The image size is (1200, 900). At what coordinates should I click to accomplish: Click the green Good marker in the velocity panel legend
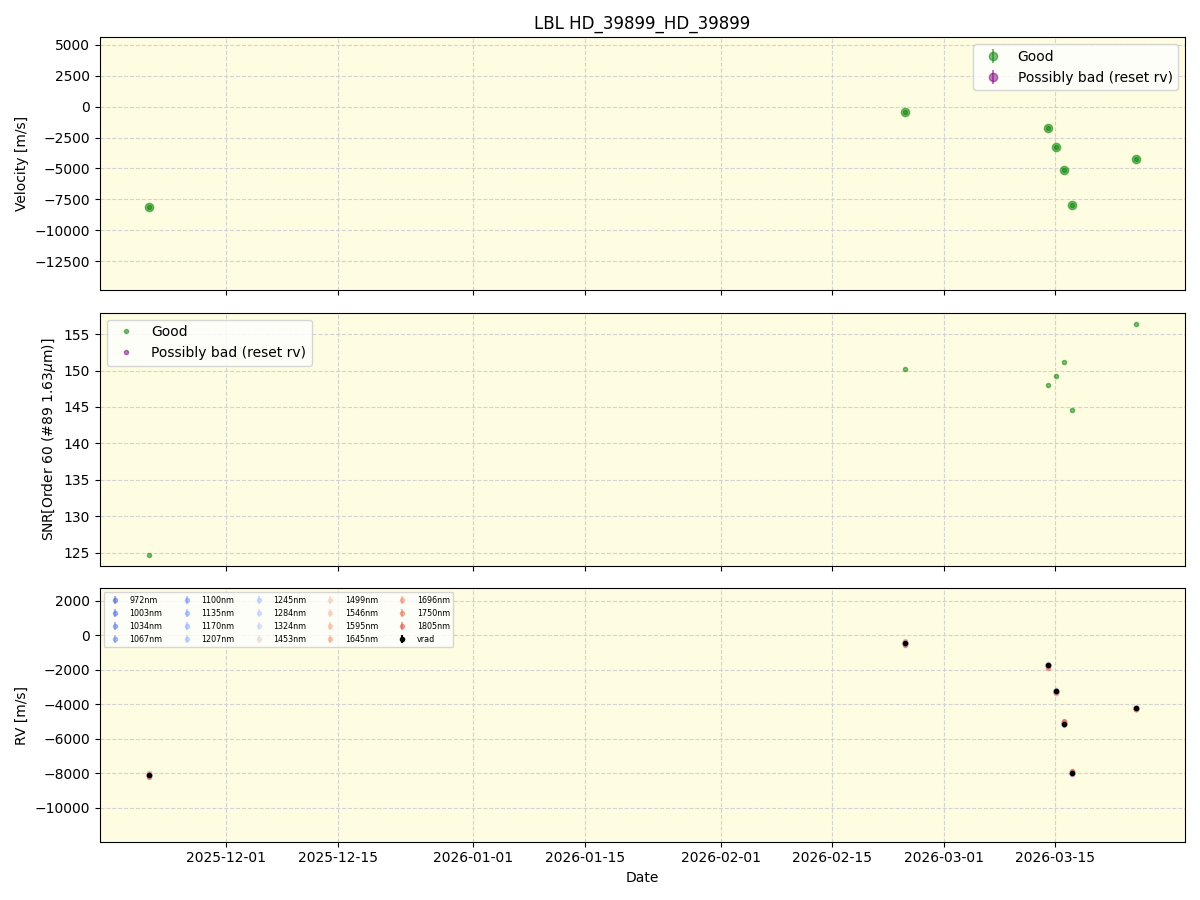click(993, 57)
